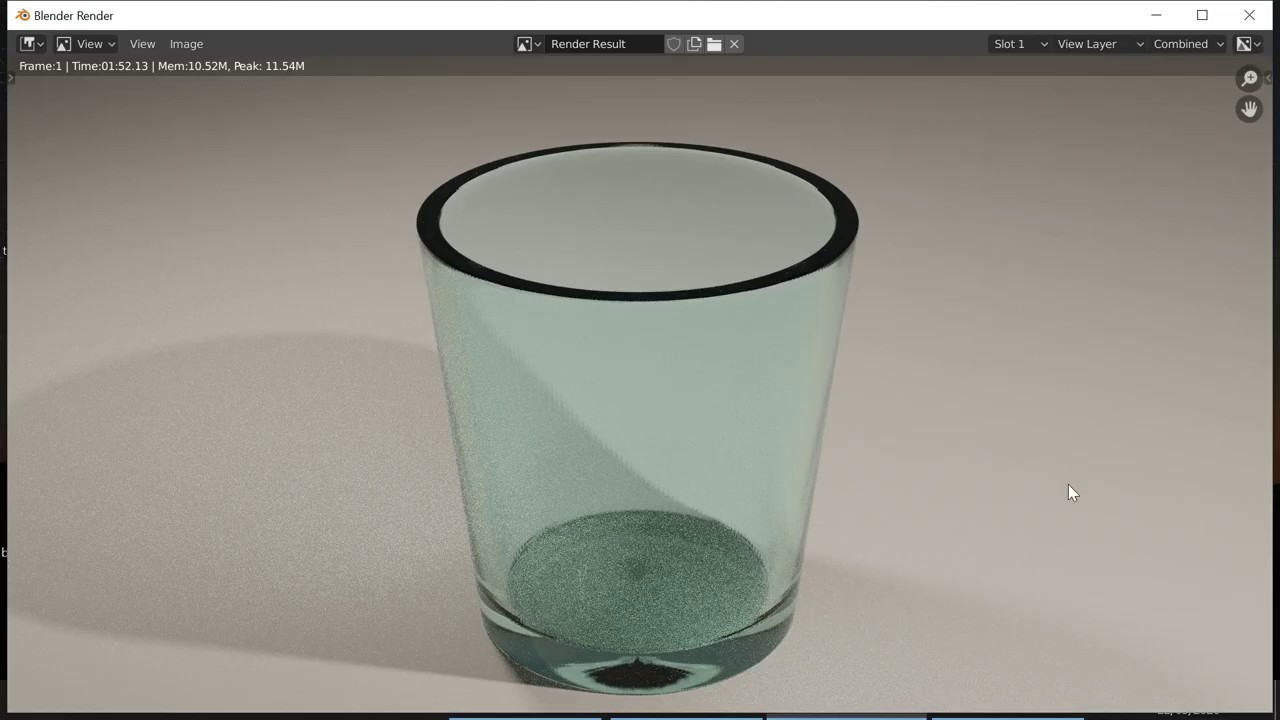
Task: Browse linked images dropdown icon
Action: coord(529,44)
